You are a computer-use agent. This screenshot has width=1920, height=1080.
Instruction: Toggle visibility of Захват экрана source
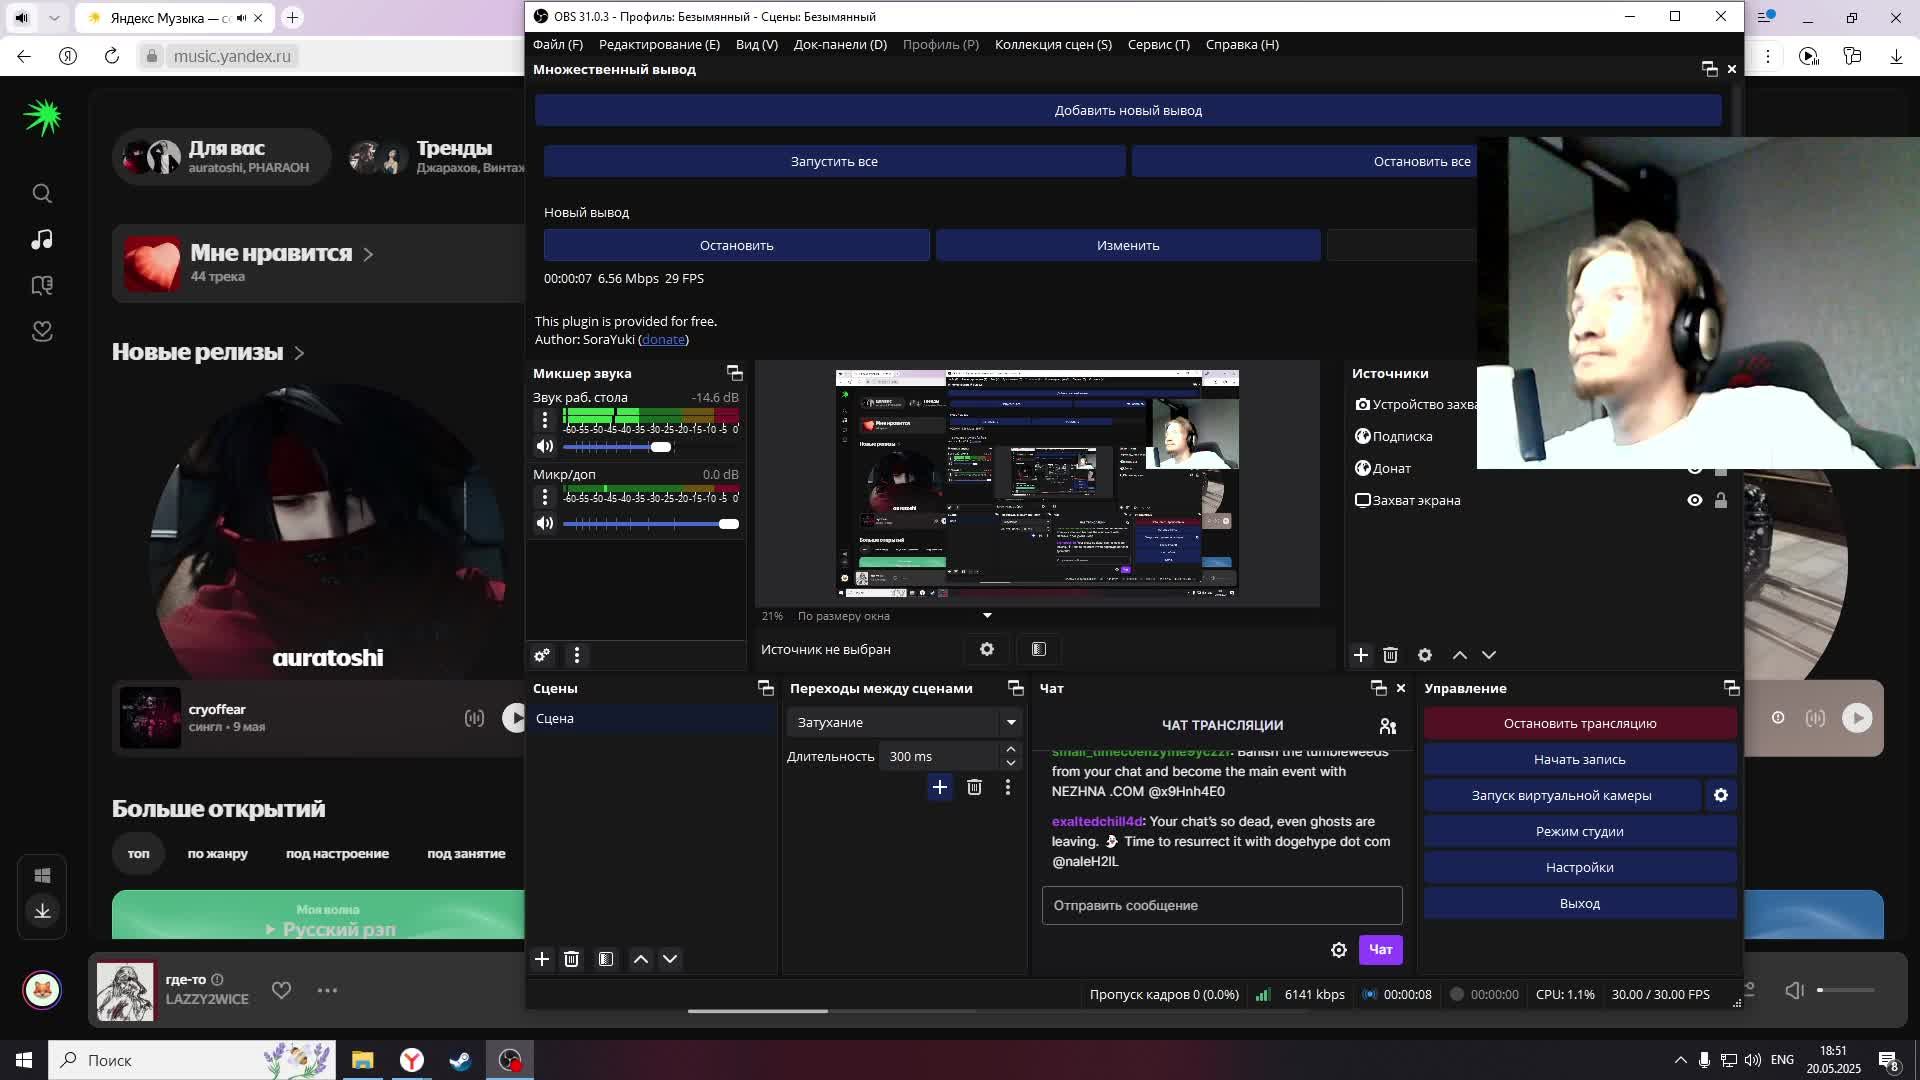tap(1694, 500)
